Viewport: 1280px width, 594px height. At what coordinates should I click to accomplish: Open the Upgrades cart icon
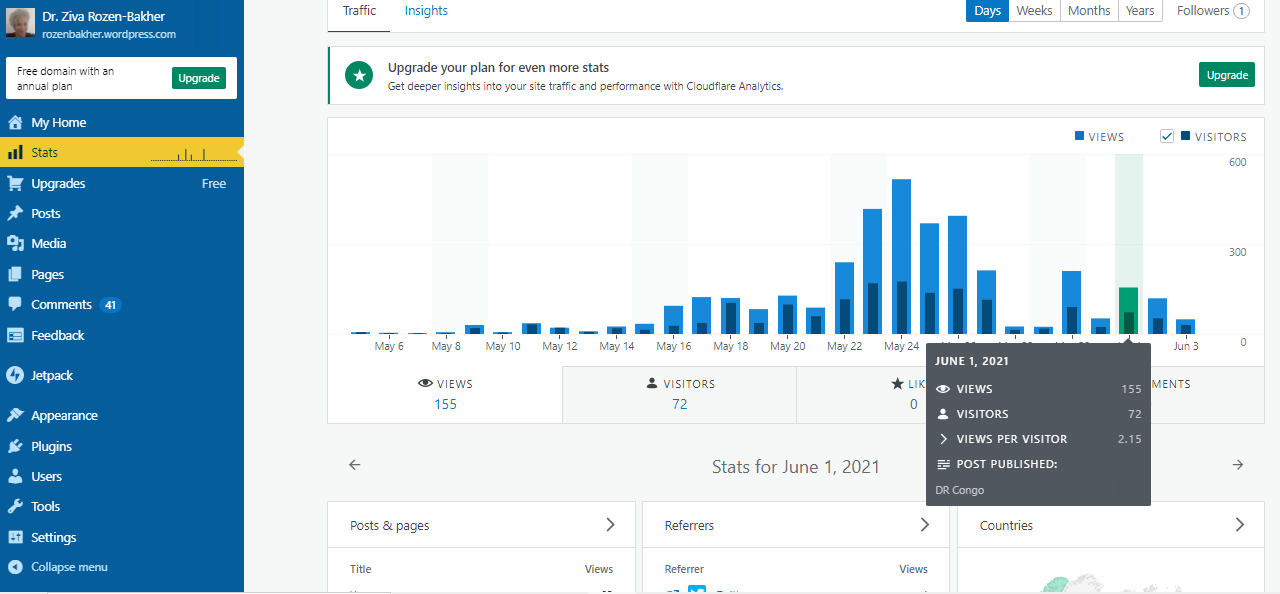(15, 183)
